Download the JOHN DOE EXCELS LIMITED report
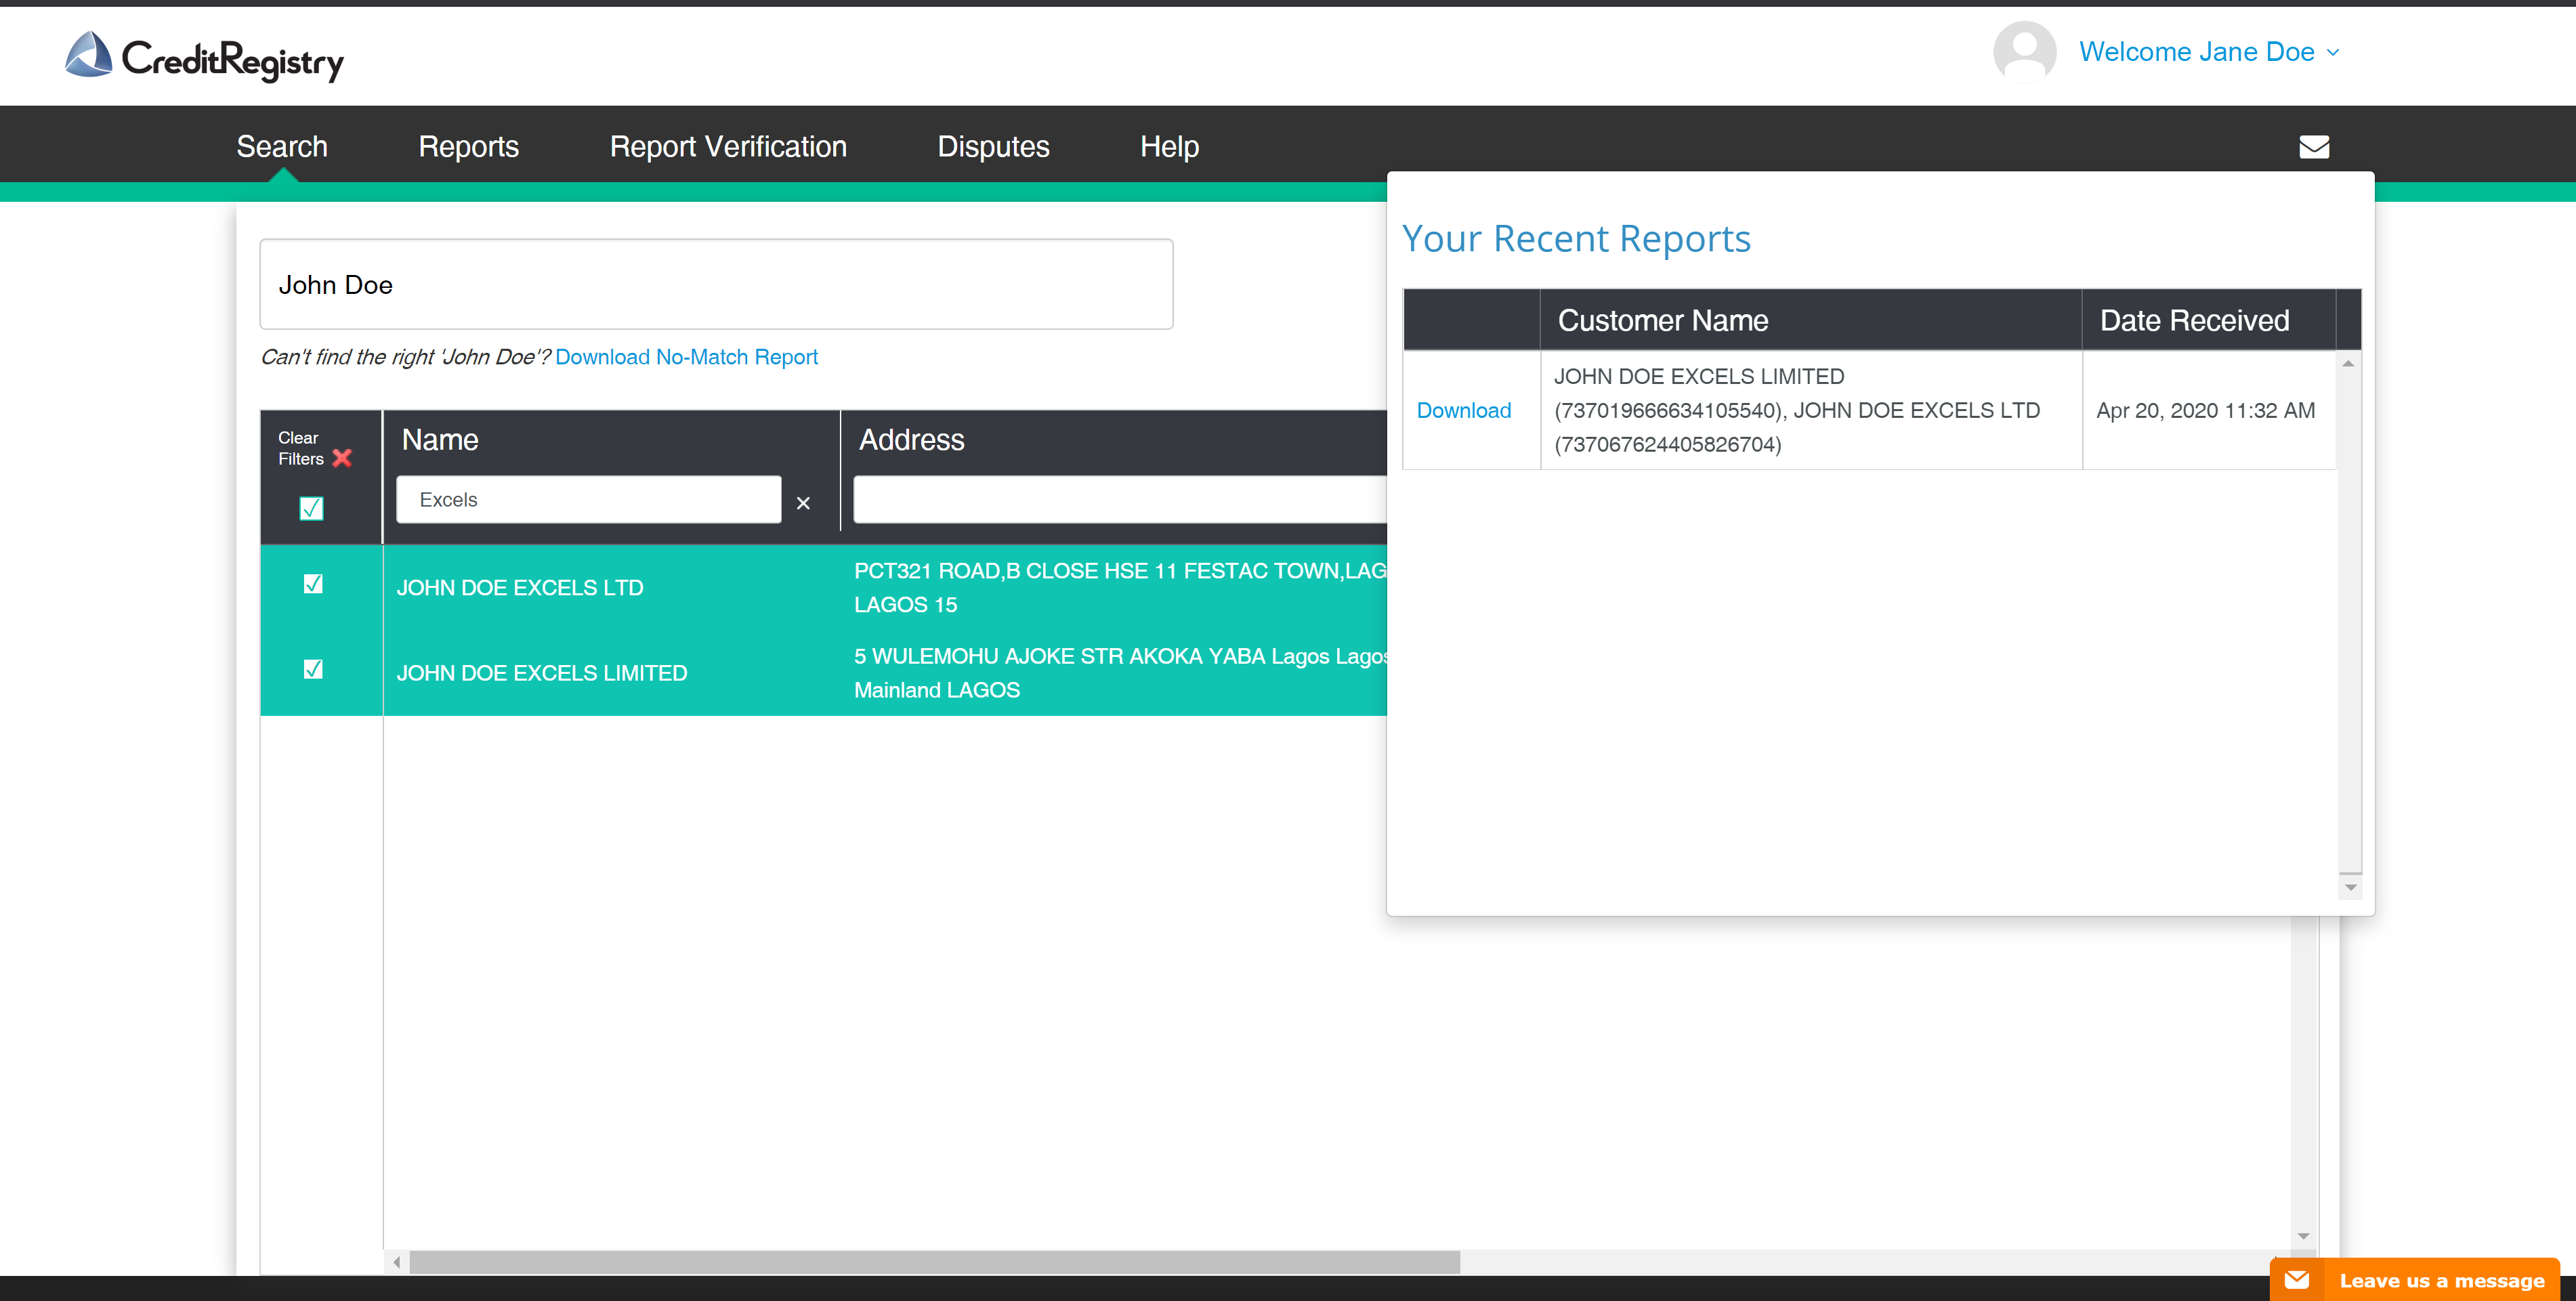The height and width of the screenshot is (1301, 2576). click(1463, 410)
